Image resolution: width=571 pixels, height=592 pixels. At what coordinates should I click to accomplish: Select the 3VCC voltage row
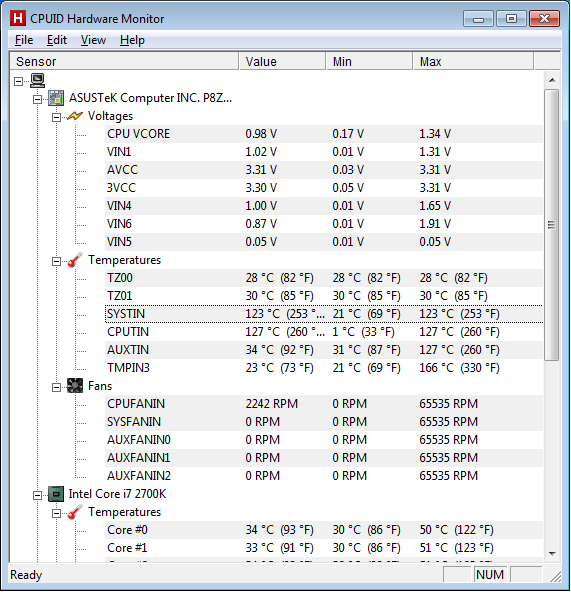(324, 188)
